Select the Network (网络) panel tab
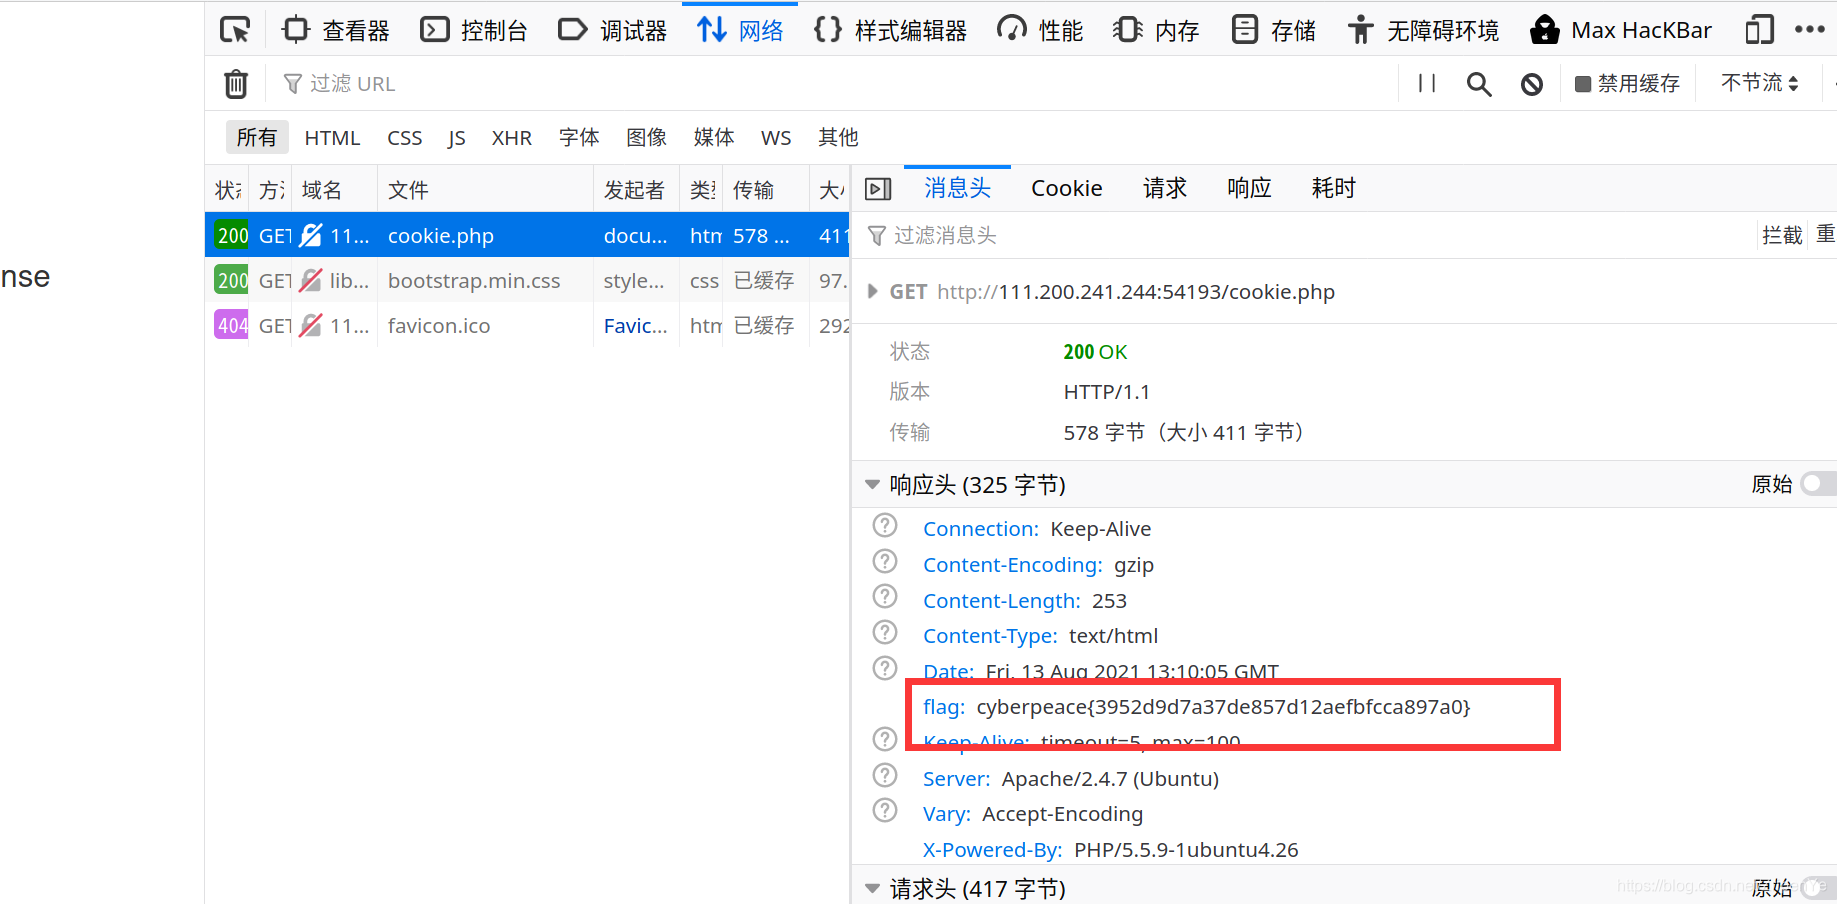This screenshot has height=904, width=1837. (x=740, y=30)
